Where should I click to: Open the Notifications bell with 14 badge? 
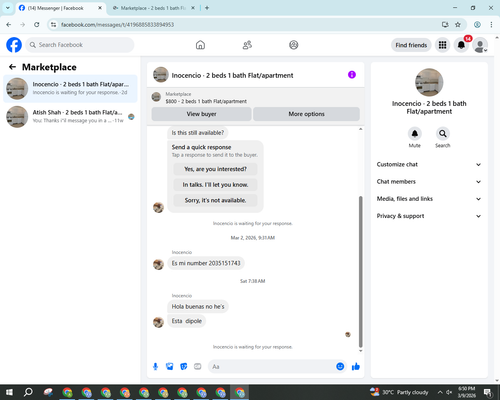click(461, 45)
